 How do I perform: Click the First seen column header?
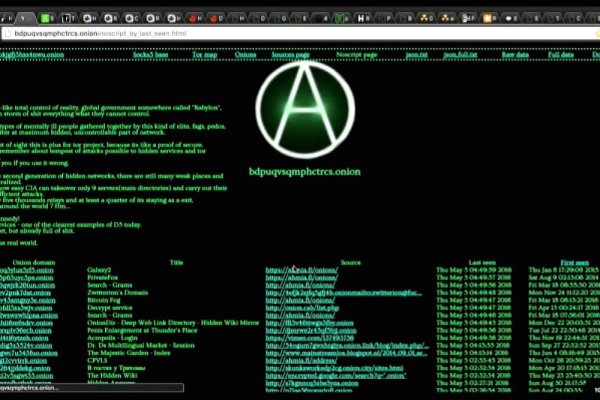(x=574, y=262)
